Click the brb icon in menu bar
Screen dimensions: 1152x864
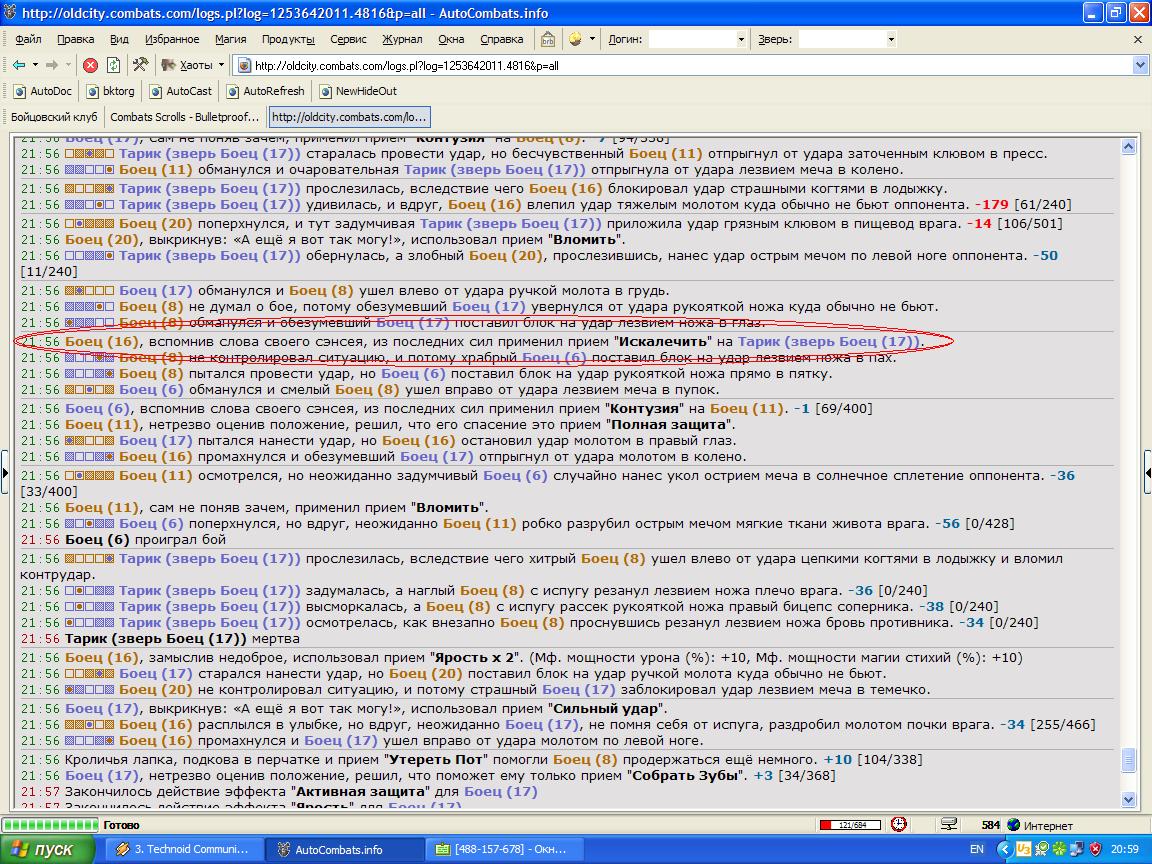tap(548, 39)
